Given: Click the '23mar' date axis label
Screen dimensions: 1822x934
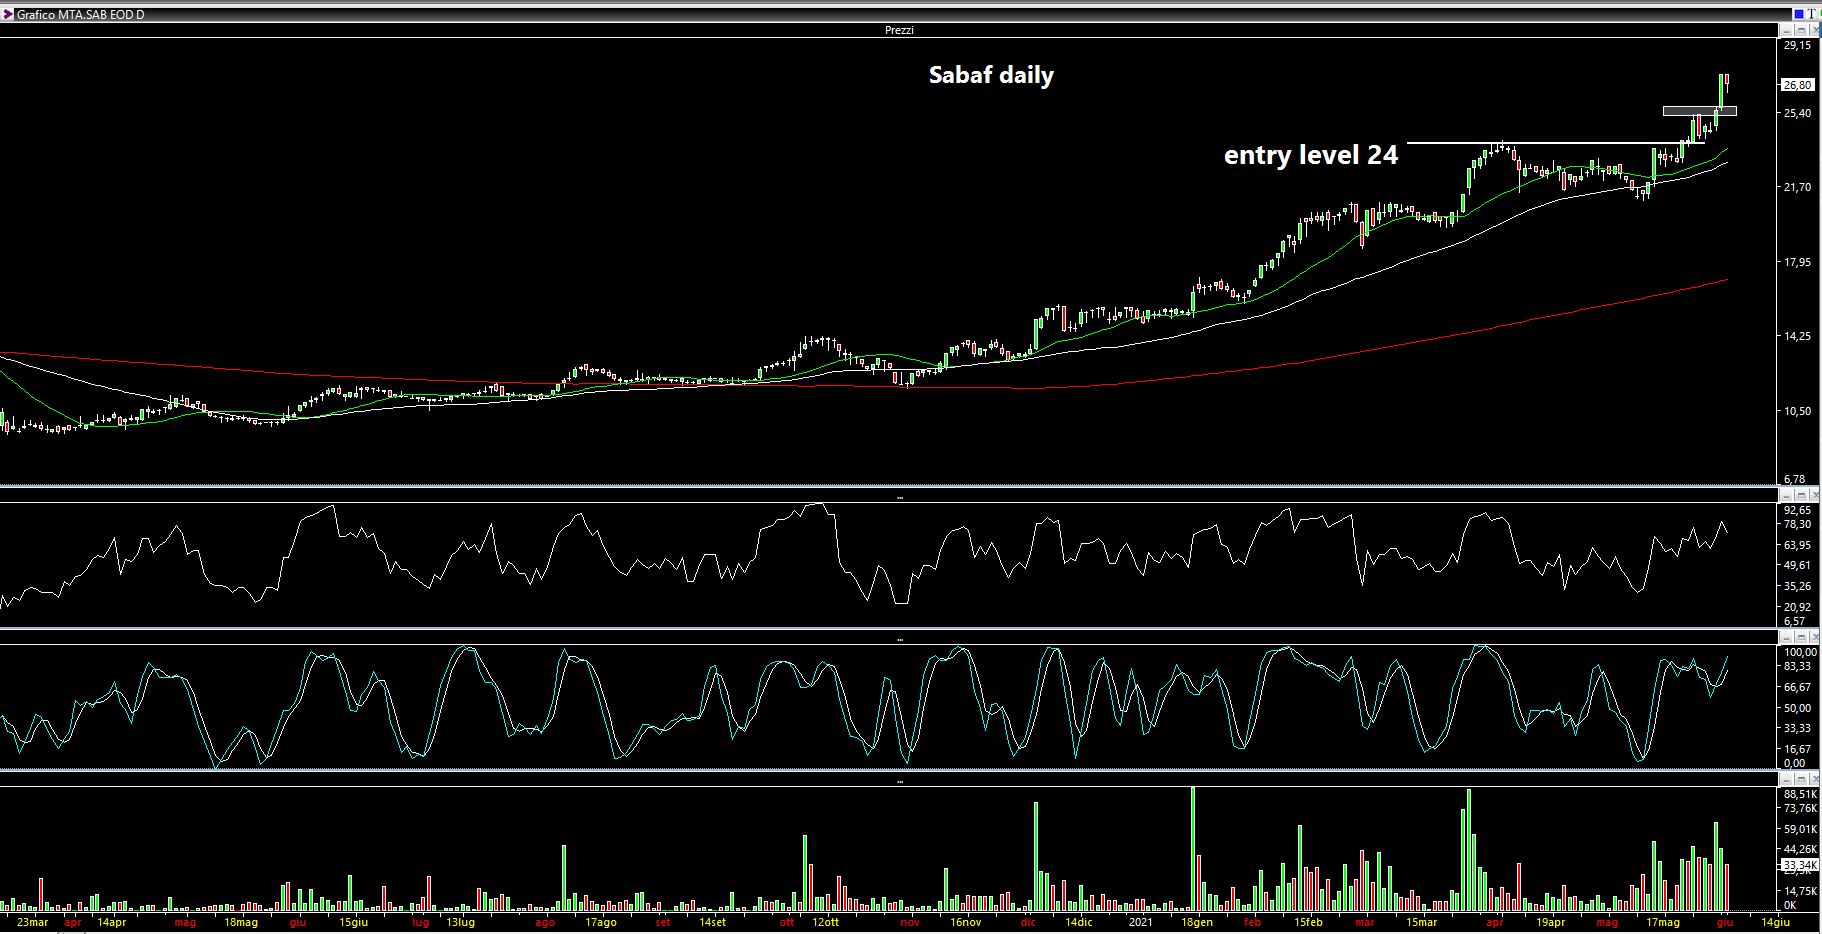Looking at the screenshot, I should 32,922.
